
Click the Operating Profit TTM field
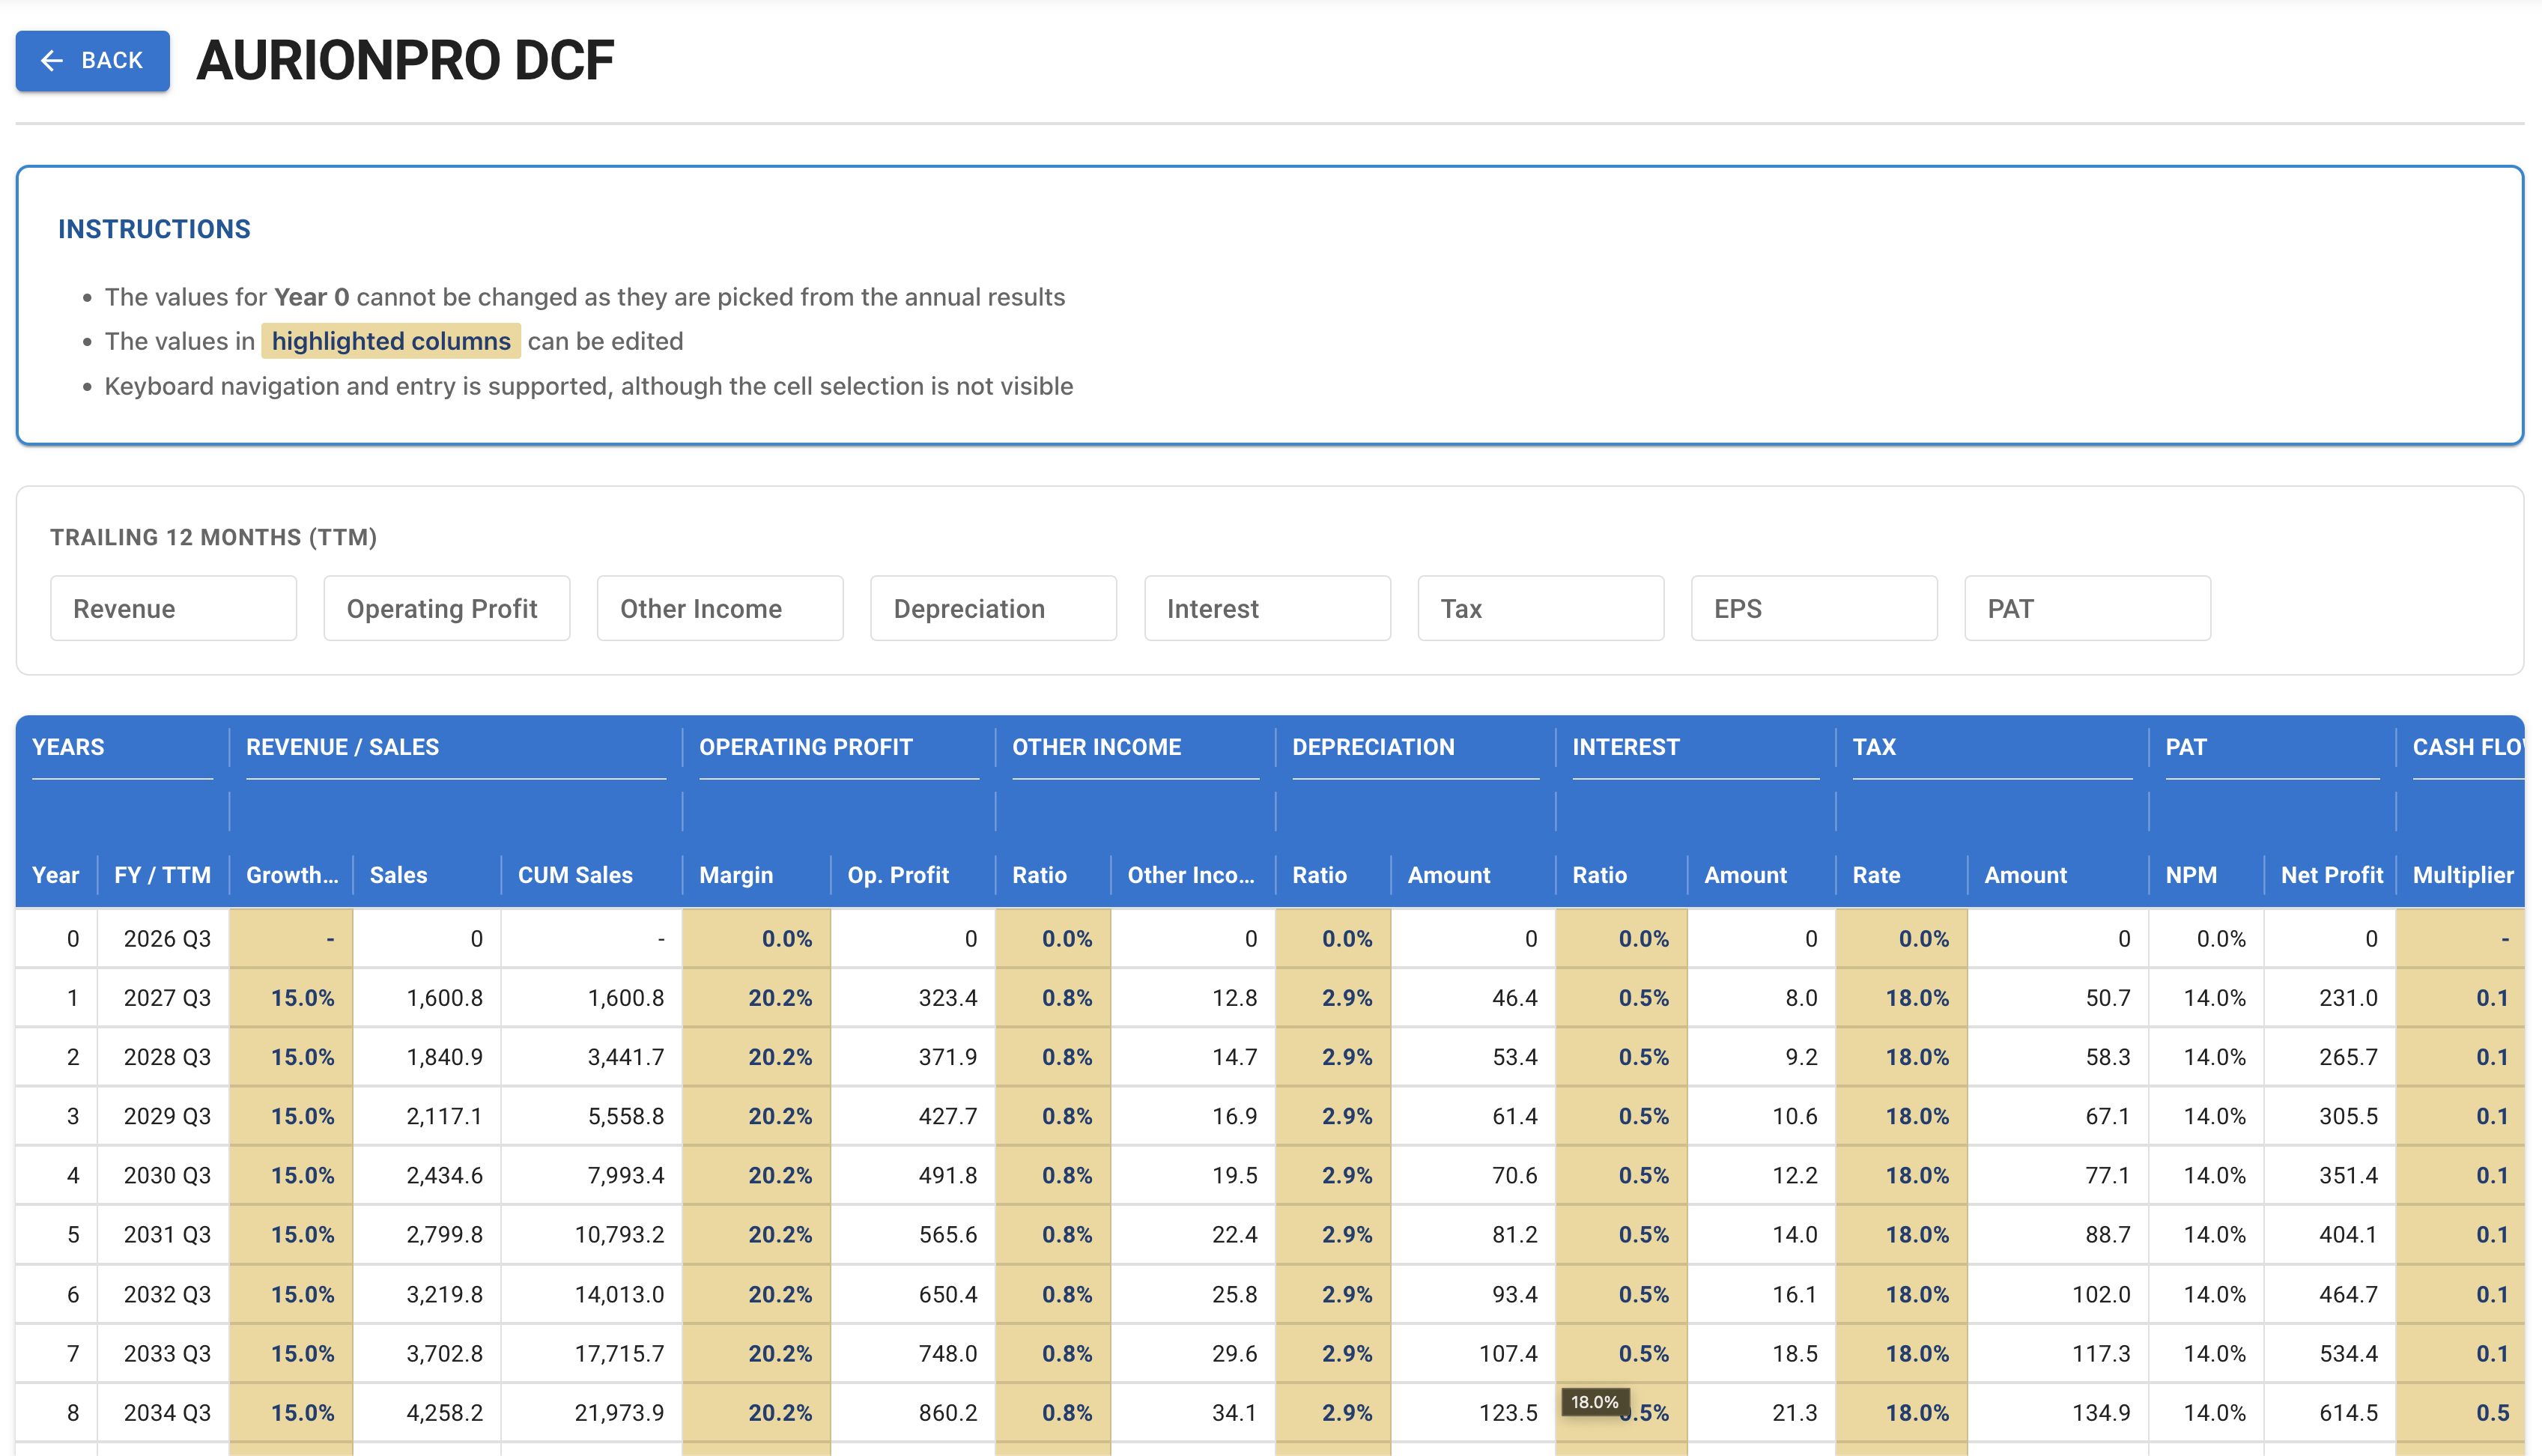(446, 608)
